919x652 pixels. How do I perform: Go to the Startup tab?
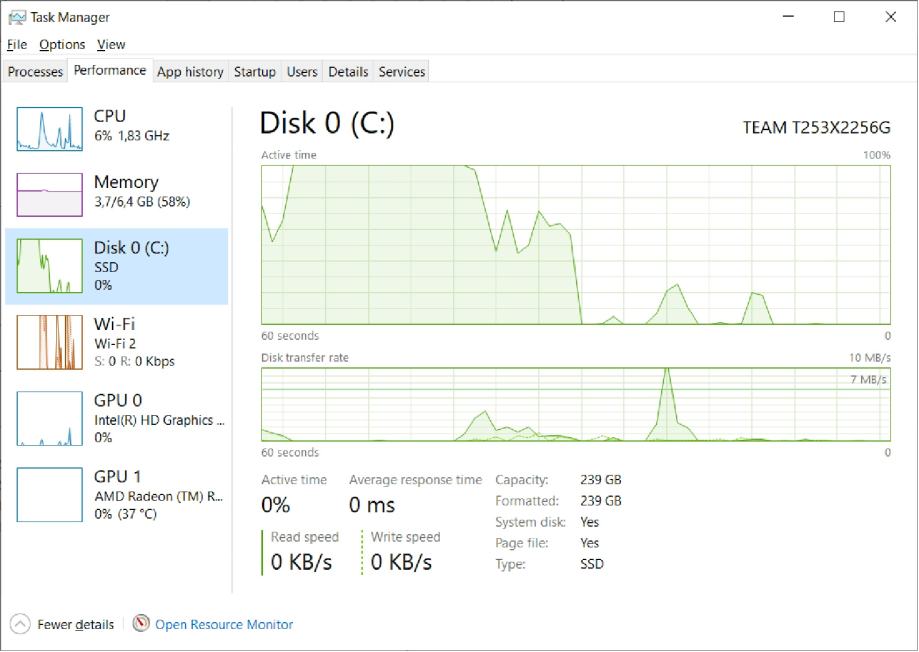point(255,72)
